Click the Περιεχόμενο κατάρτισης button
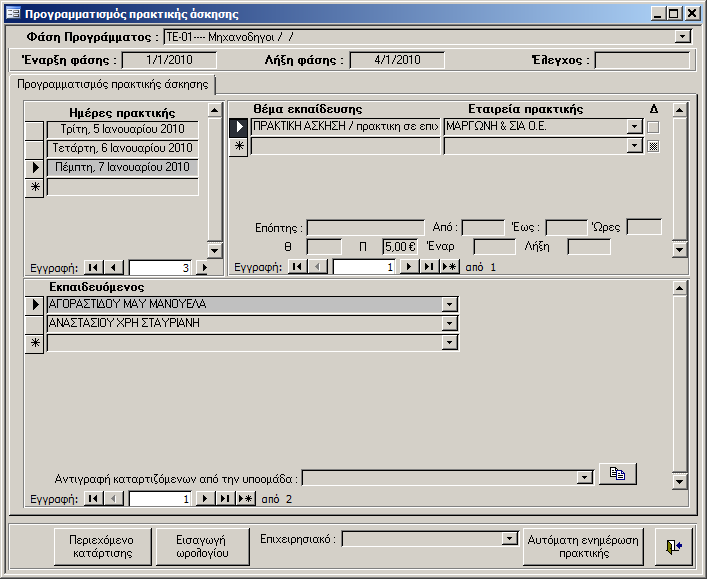707x579 pixels. coord(101,546)
